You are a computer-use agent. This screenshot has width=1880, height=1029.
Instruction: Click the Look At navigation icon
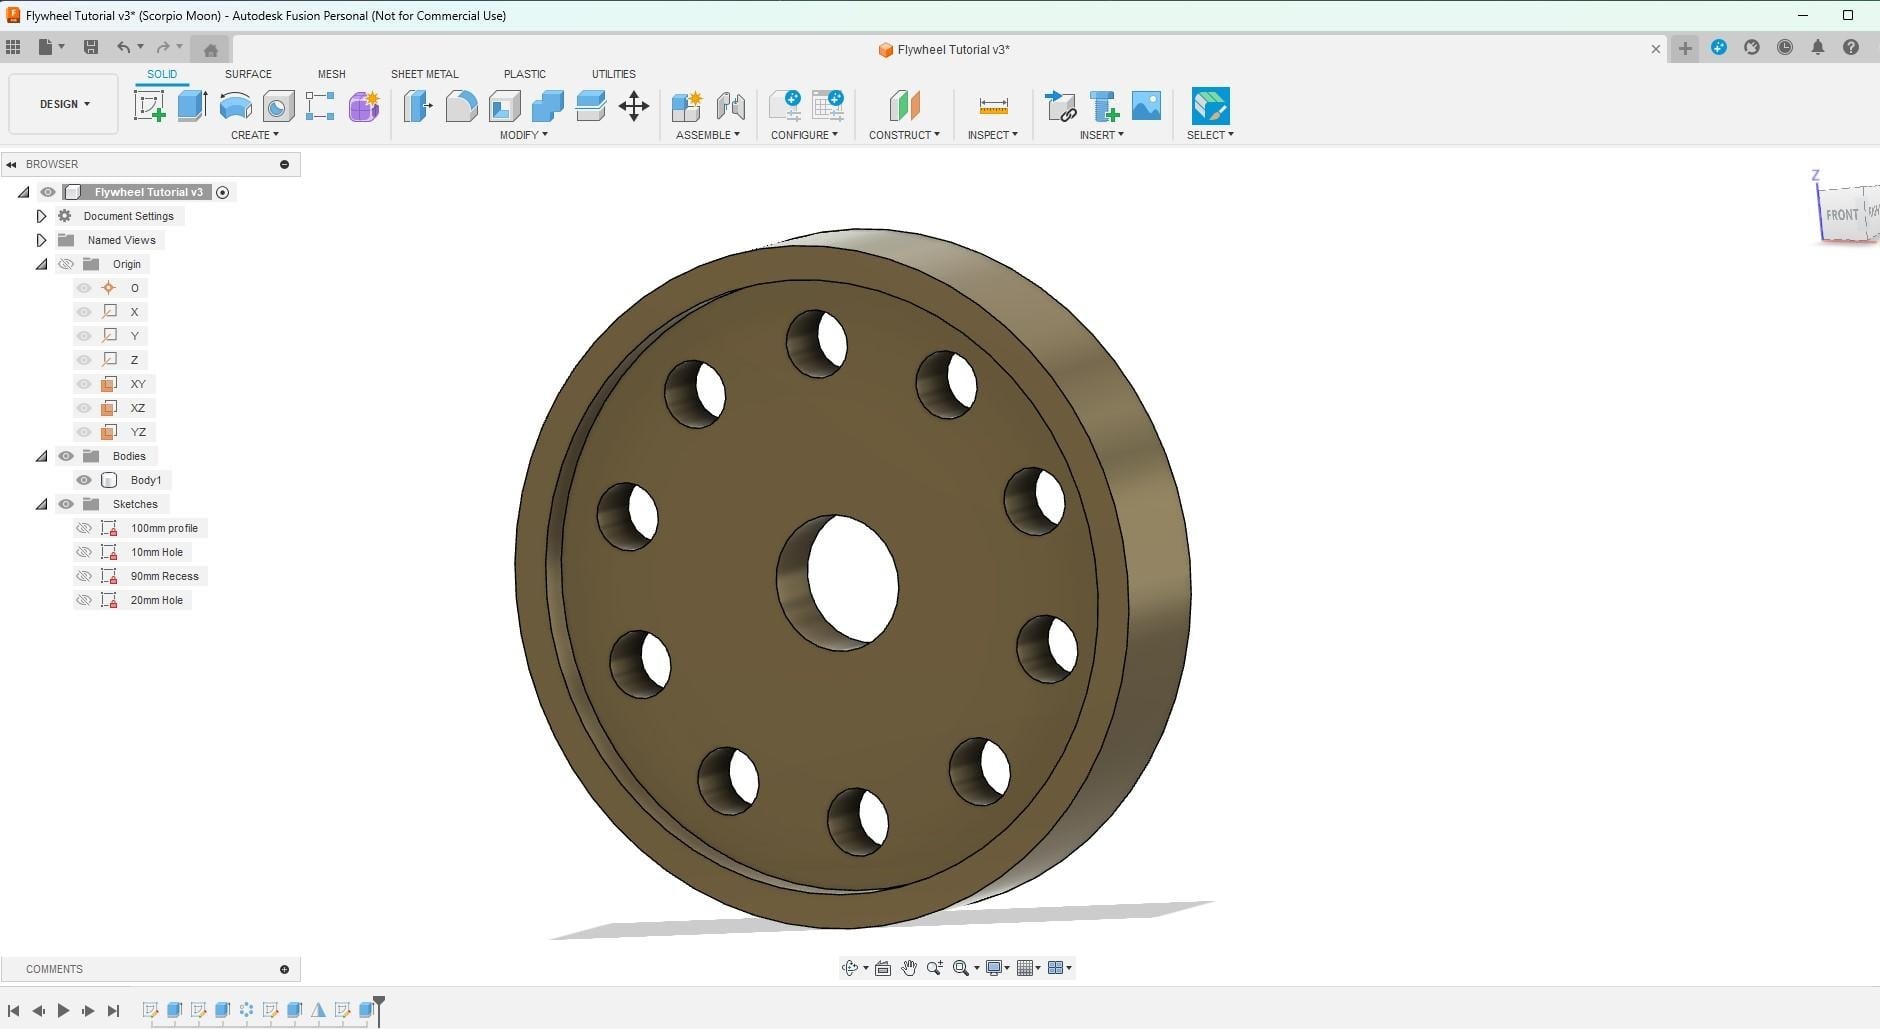pos(883,968)
